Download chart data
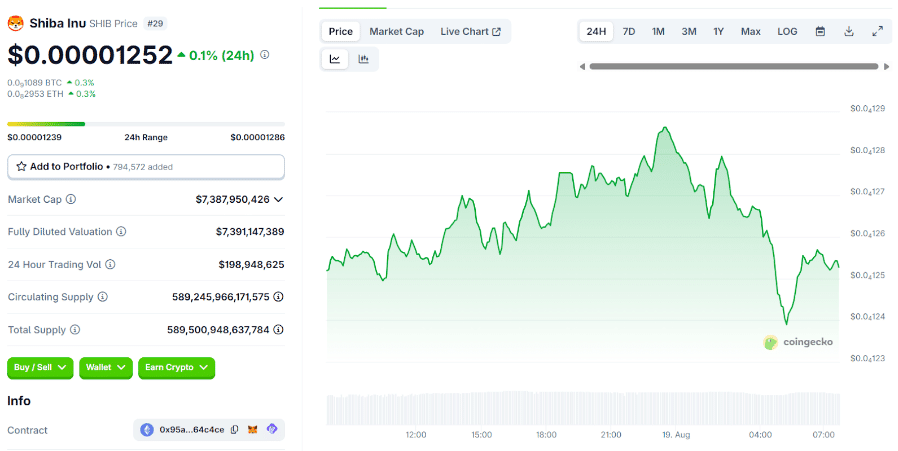The image size is (898, 451). point(849,32)
